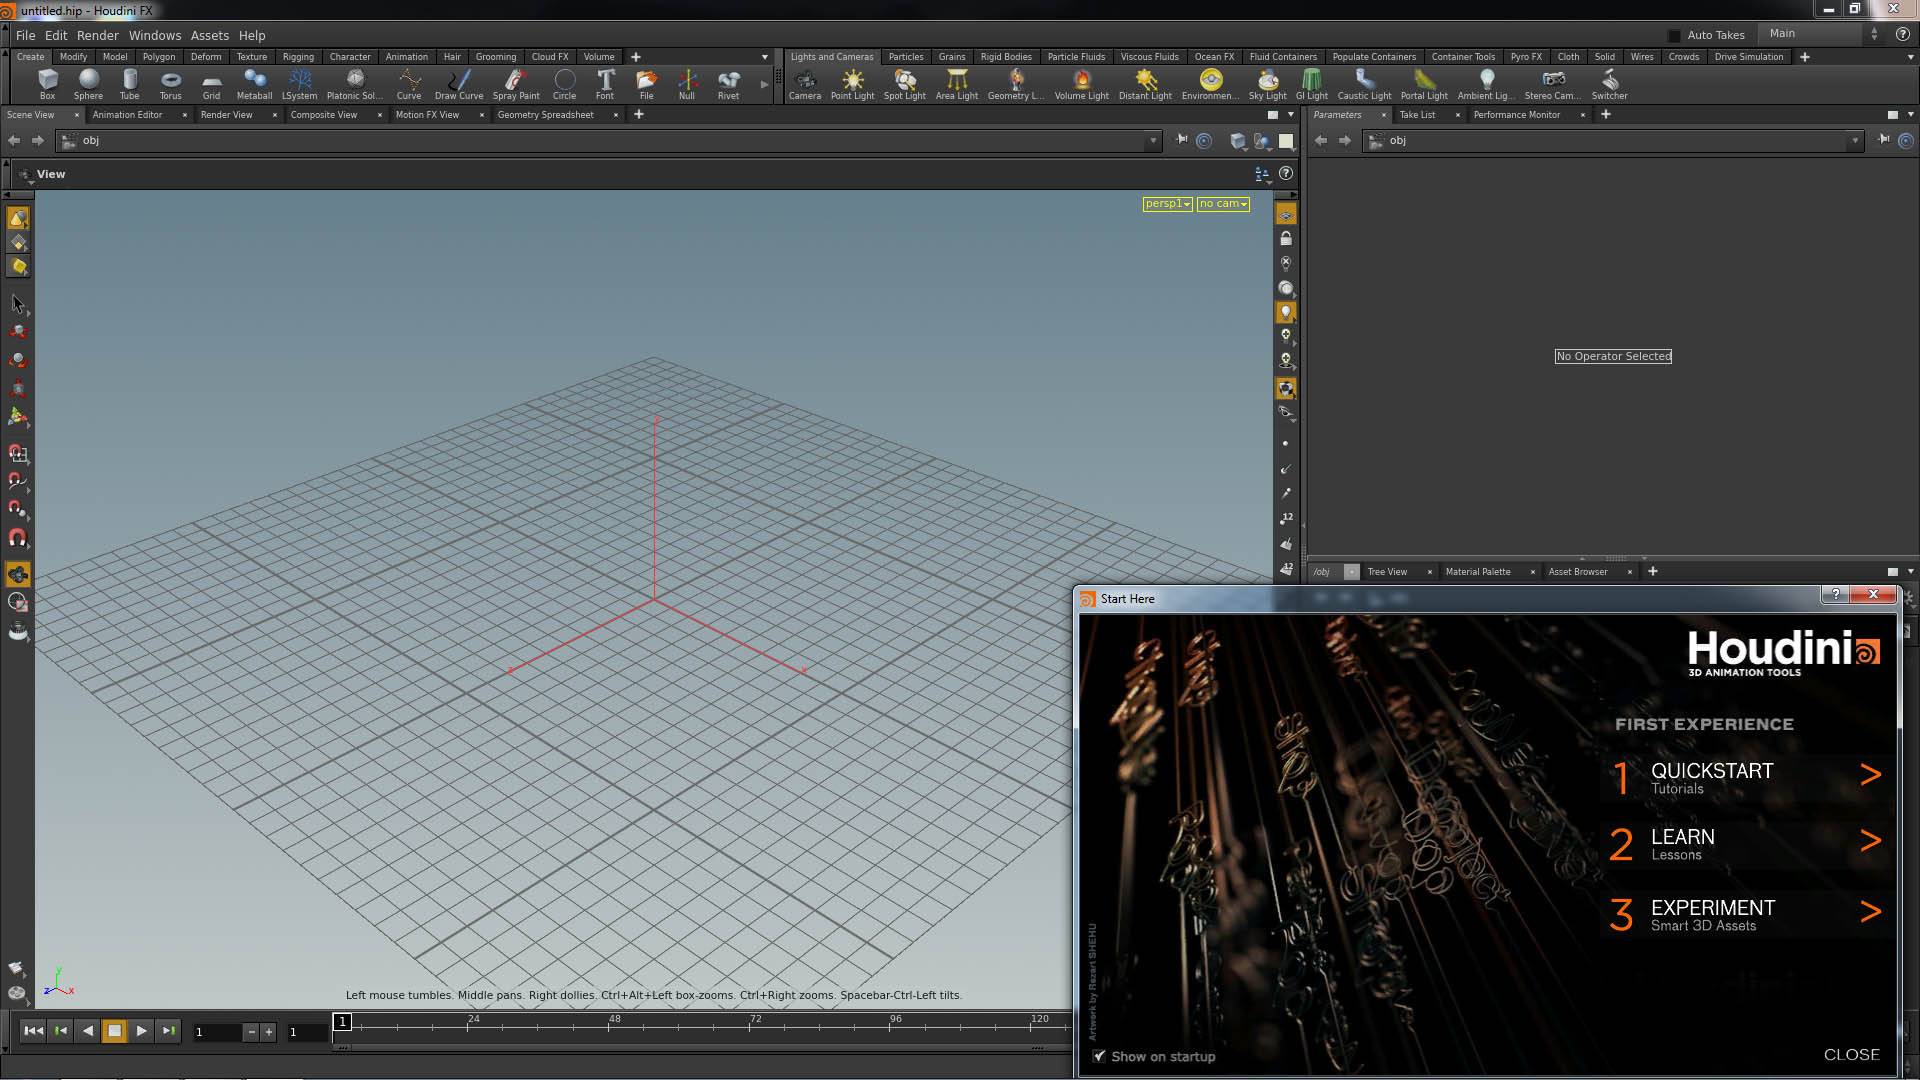Add a Spot Light

tap(904, 84)
